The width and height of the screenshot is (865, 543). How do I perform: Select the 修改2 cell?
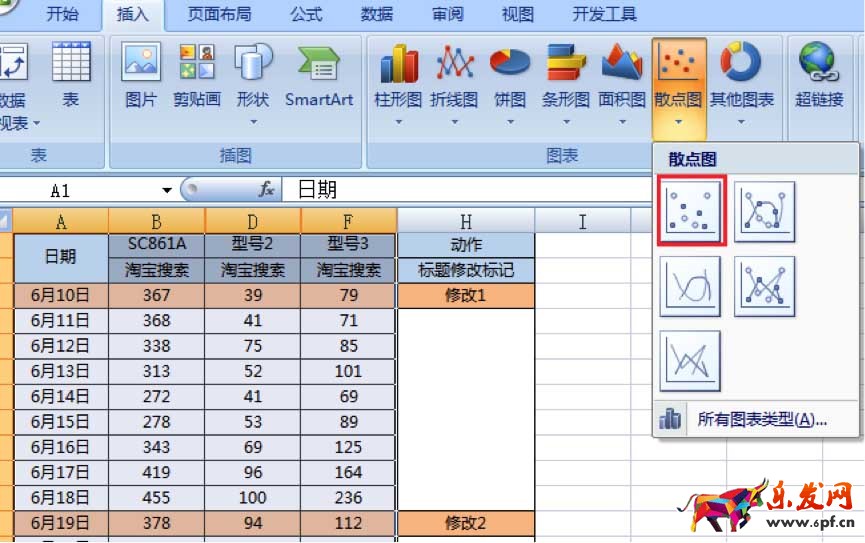[x=466, y=523]
